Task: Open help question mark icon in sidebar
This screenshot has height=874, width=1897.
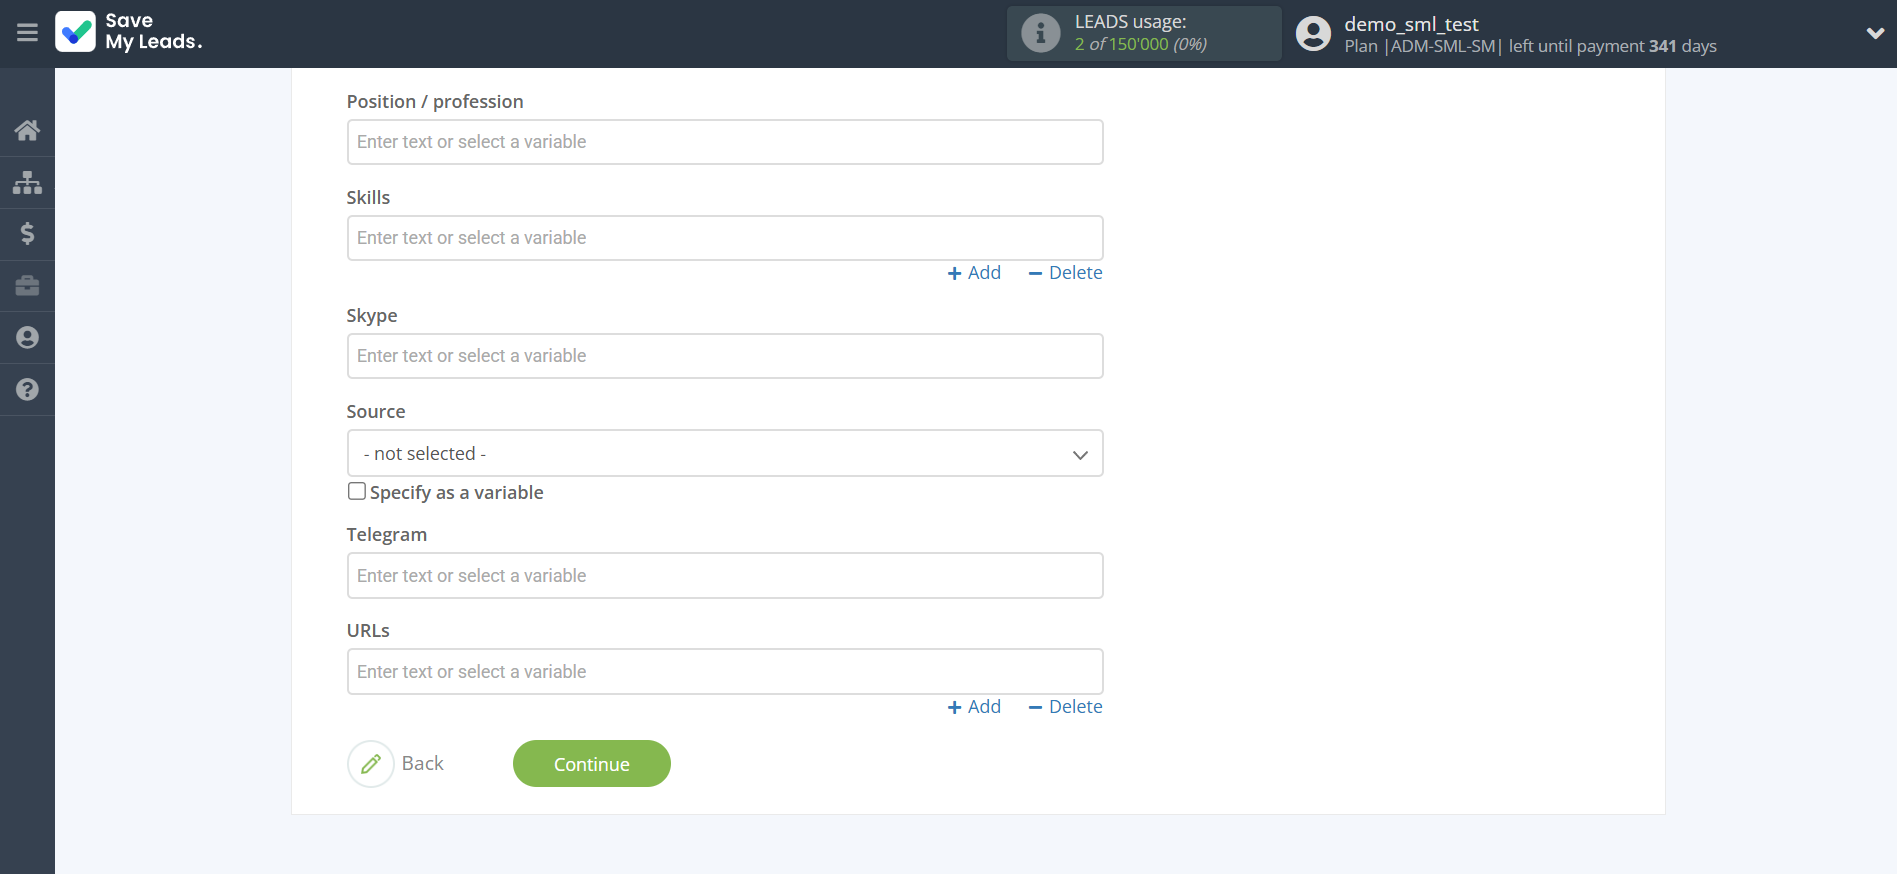Action: (27, 390)
